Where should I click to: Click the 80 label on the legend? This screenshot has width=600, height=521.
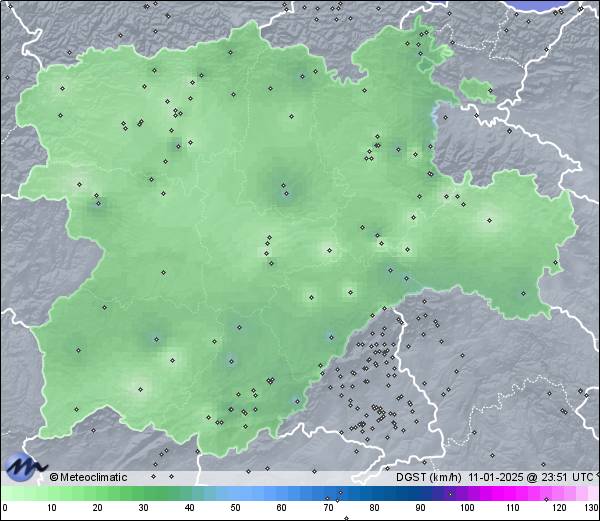374,508
